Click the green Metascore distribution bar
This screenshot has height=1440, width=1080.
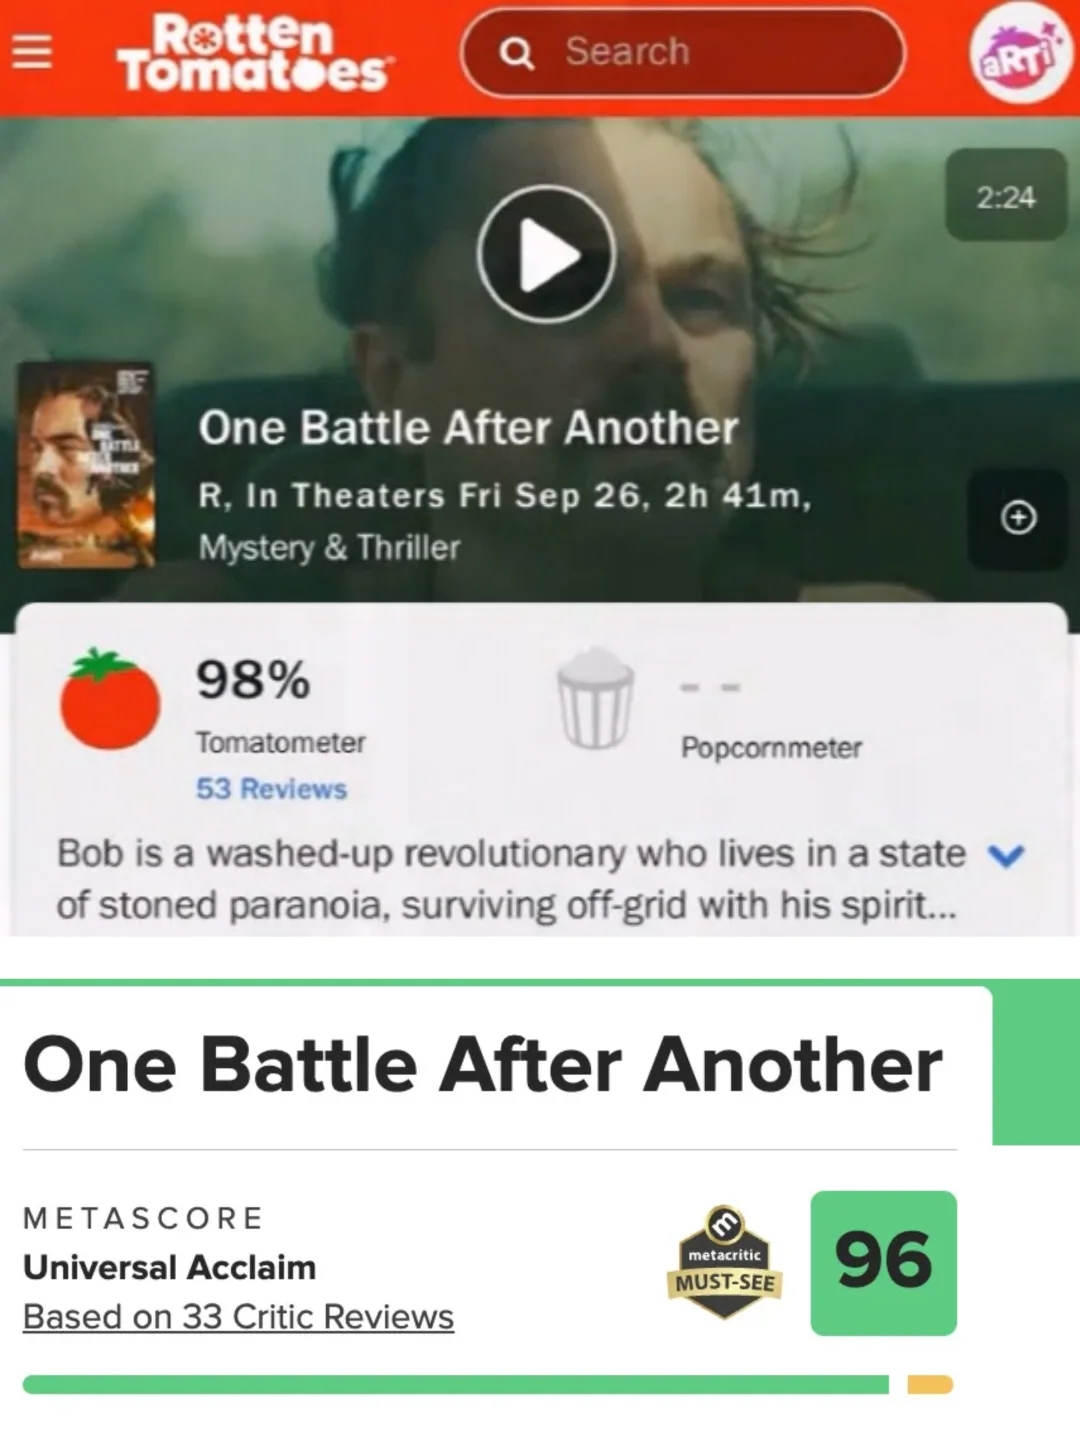click(456, 1385)
